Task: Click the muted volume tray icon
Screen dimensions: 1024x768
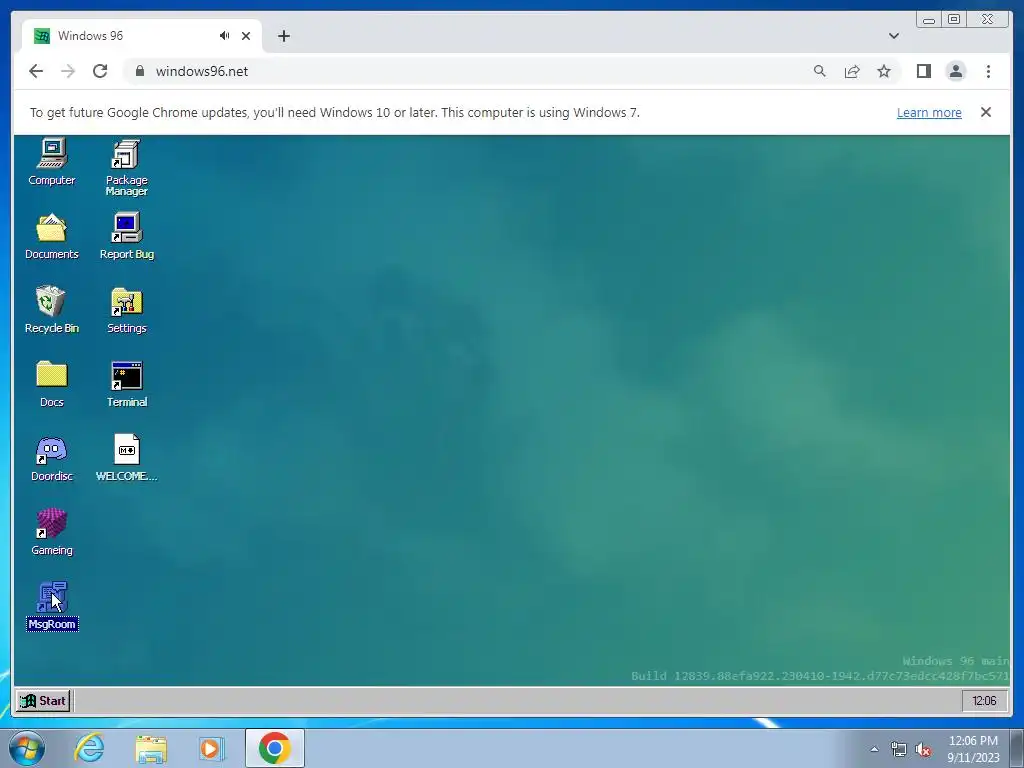Action: (x=923, y=749)
